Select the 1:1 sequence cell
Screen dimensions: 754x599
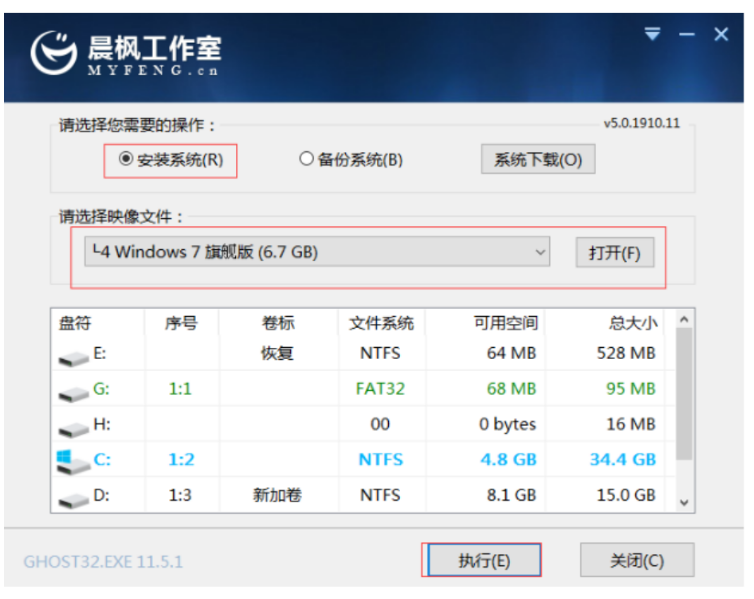coord(180,389)
